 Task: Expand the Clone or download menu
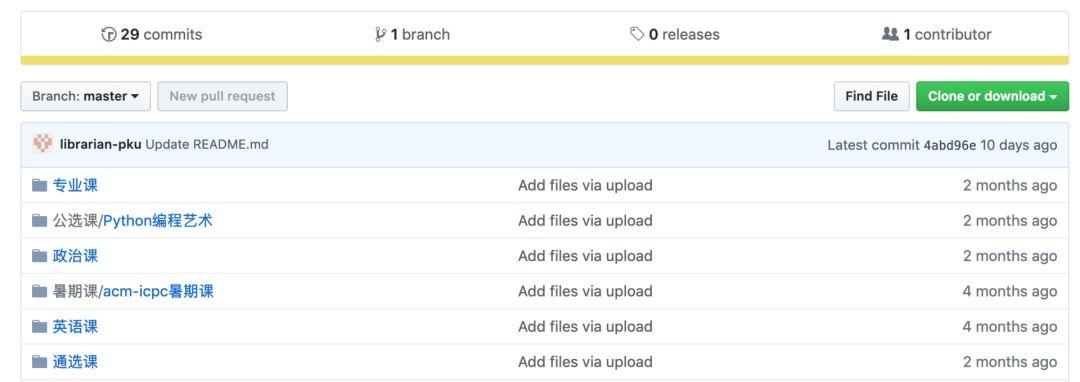(x=992, y=96)
